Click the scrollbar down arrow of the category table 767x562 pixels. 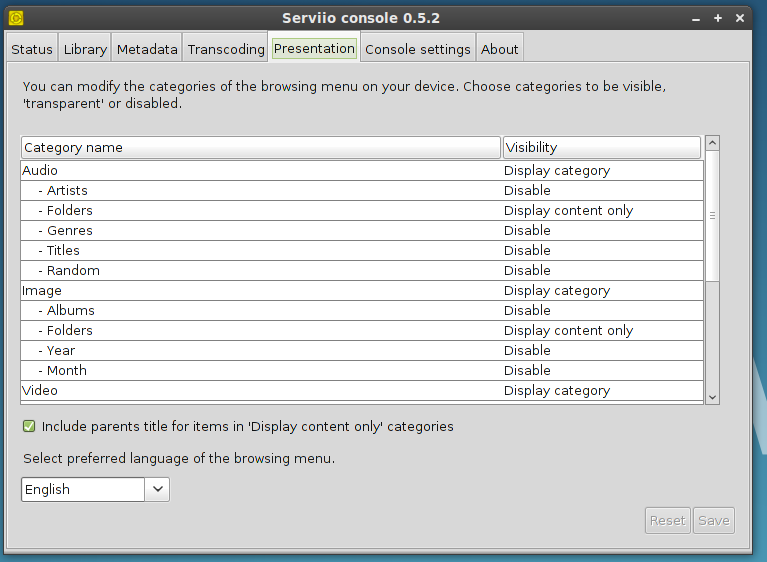(x=712, y=397)
